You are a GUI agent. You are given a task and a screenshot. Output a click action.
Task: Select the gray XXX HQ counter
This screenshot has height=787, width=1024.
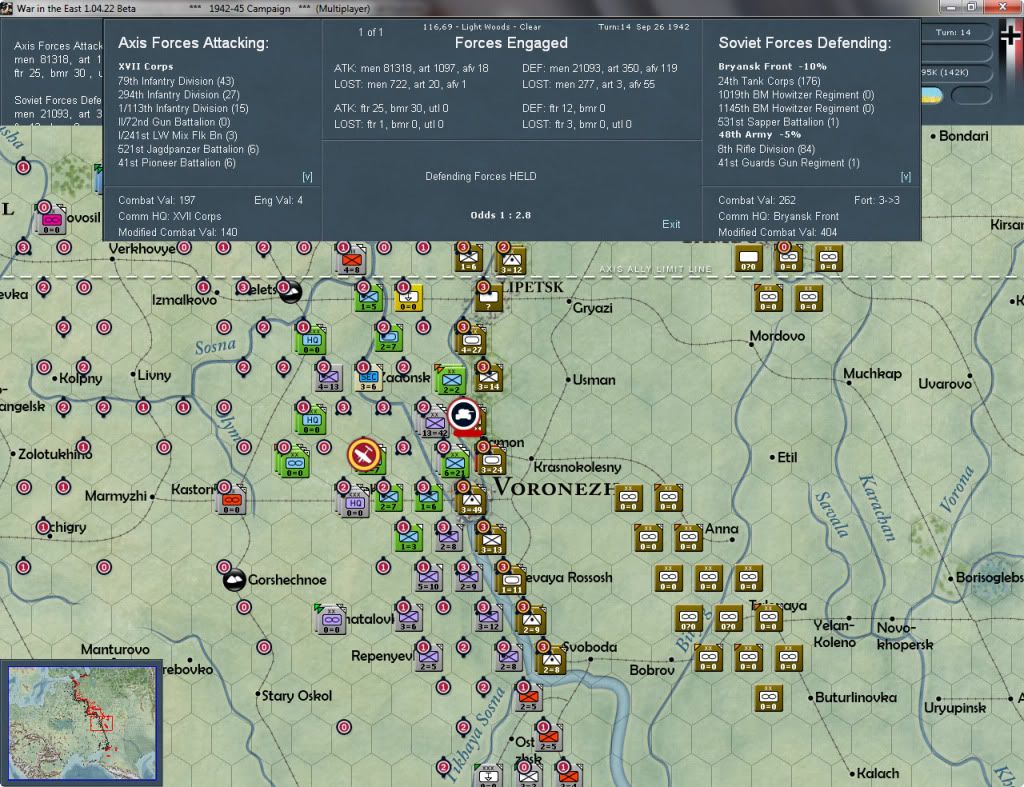point(355,503)
